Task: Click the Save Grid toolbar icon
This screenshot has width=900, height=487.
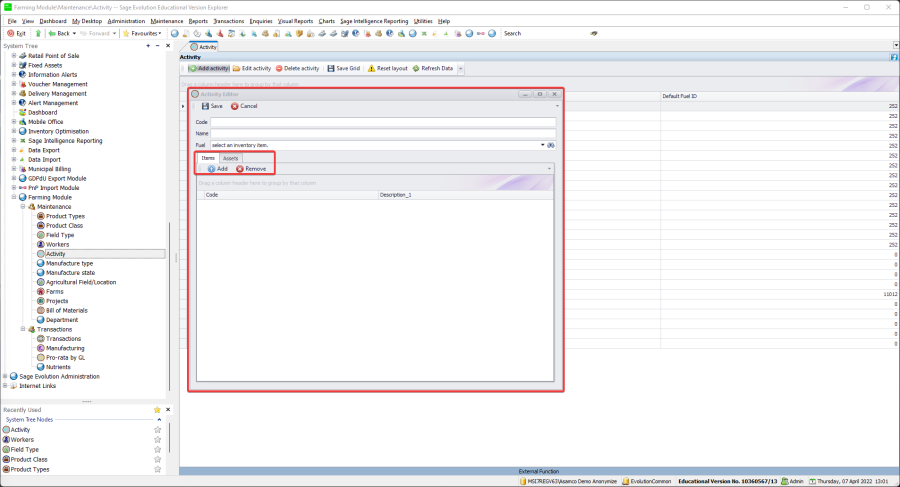Action: pos(330,69)
